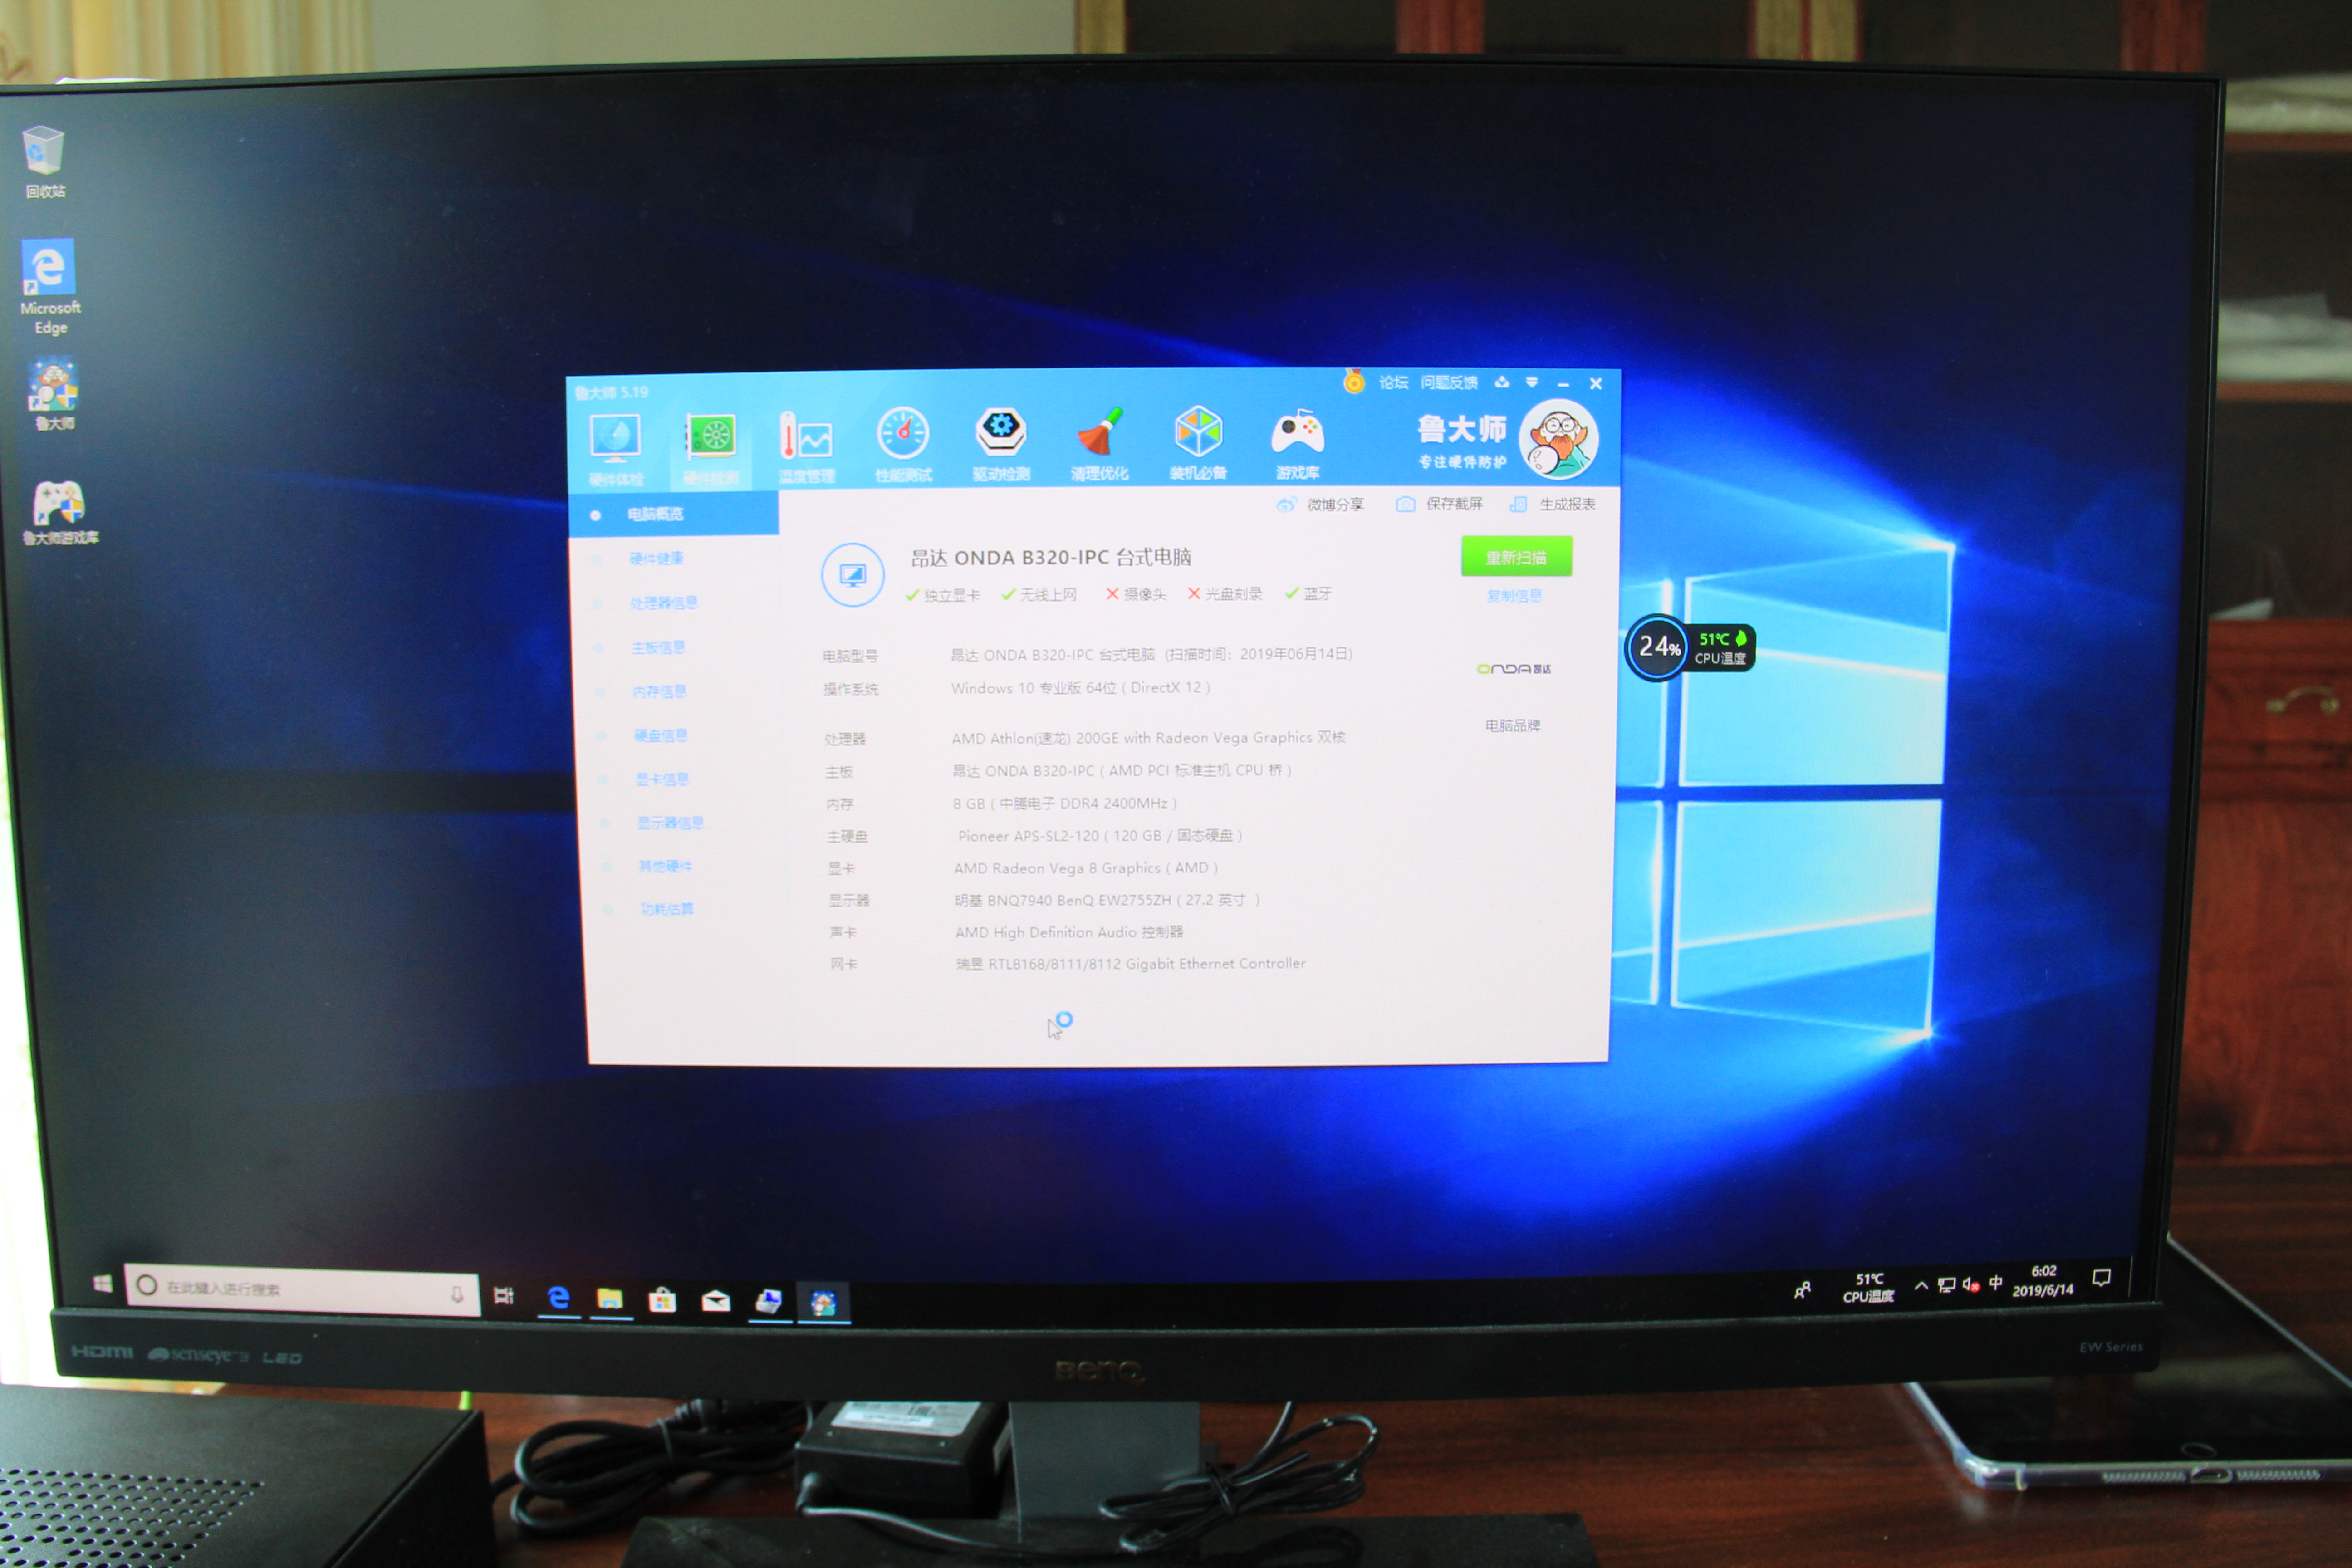This screenshot has width=2352, height=1568.
Task: Click the 复制信息 copy info link
Action: click(1514, 596)
